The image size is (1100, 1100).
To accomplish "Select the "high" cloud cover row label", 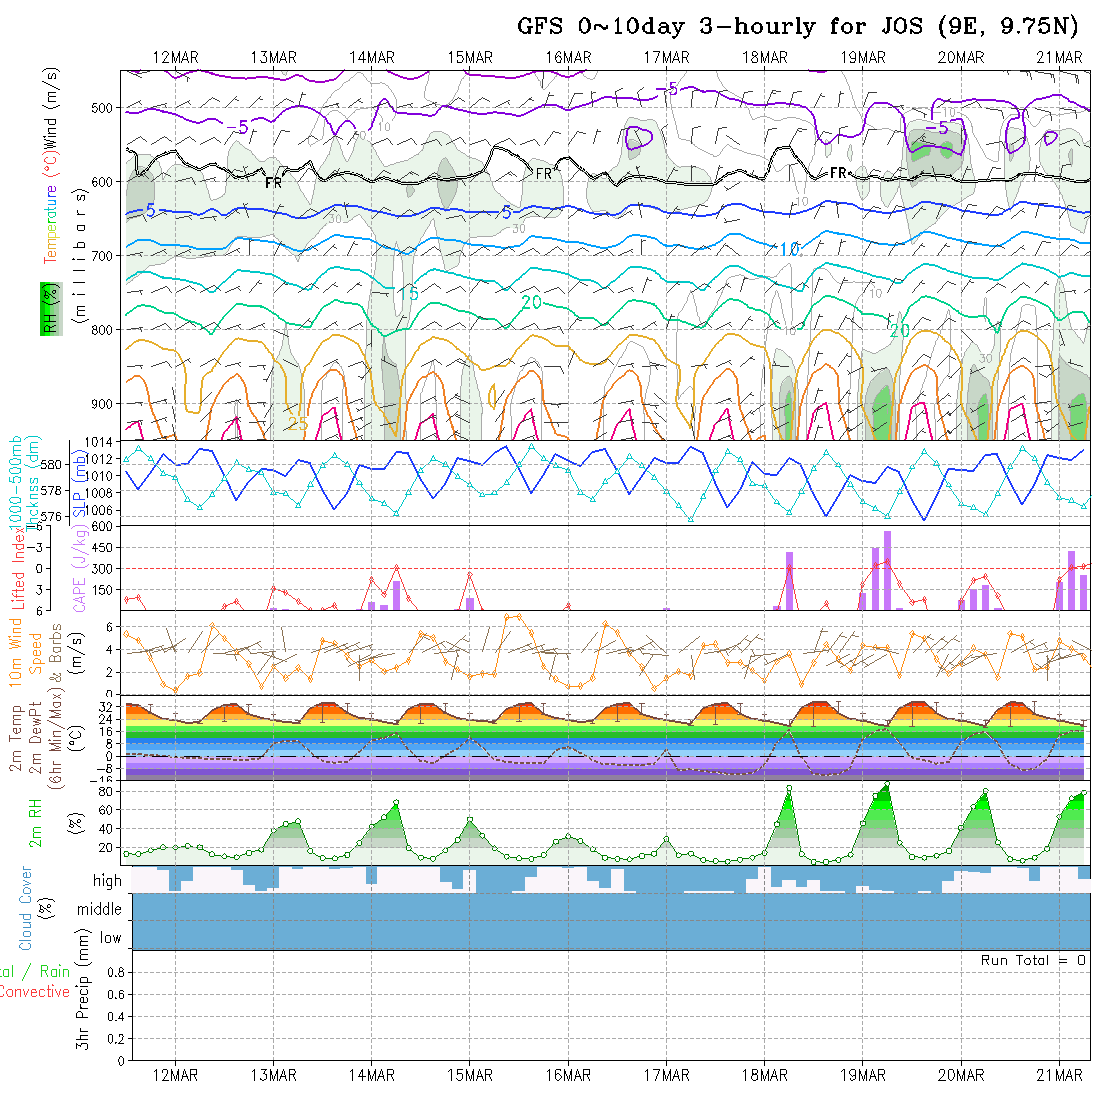I will tap(107, 881).
